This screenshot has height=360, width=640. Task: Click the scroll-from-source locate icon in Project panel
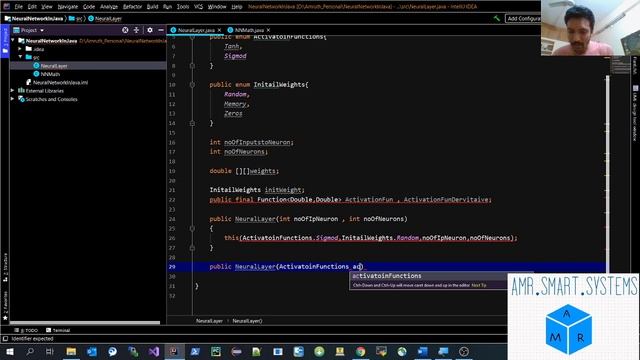point(125,30)
